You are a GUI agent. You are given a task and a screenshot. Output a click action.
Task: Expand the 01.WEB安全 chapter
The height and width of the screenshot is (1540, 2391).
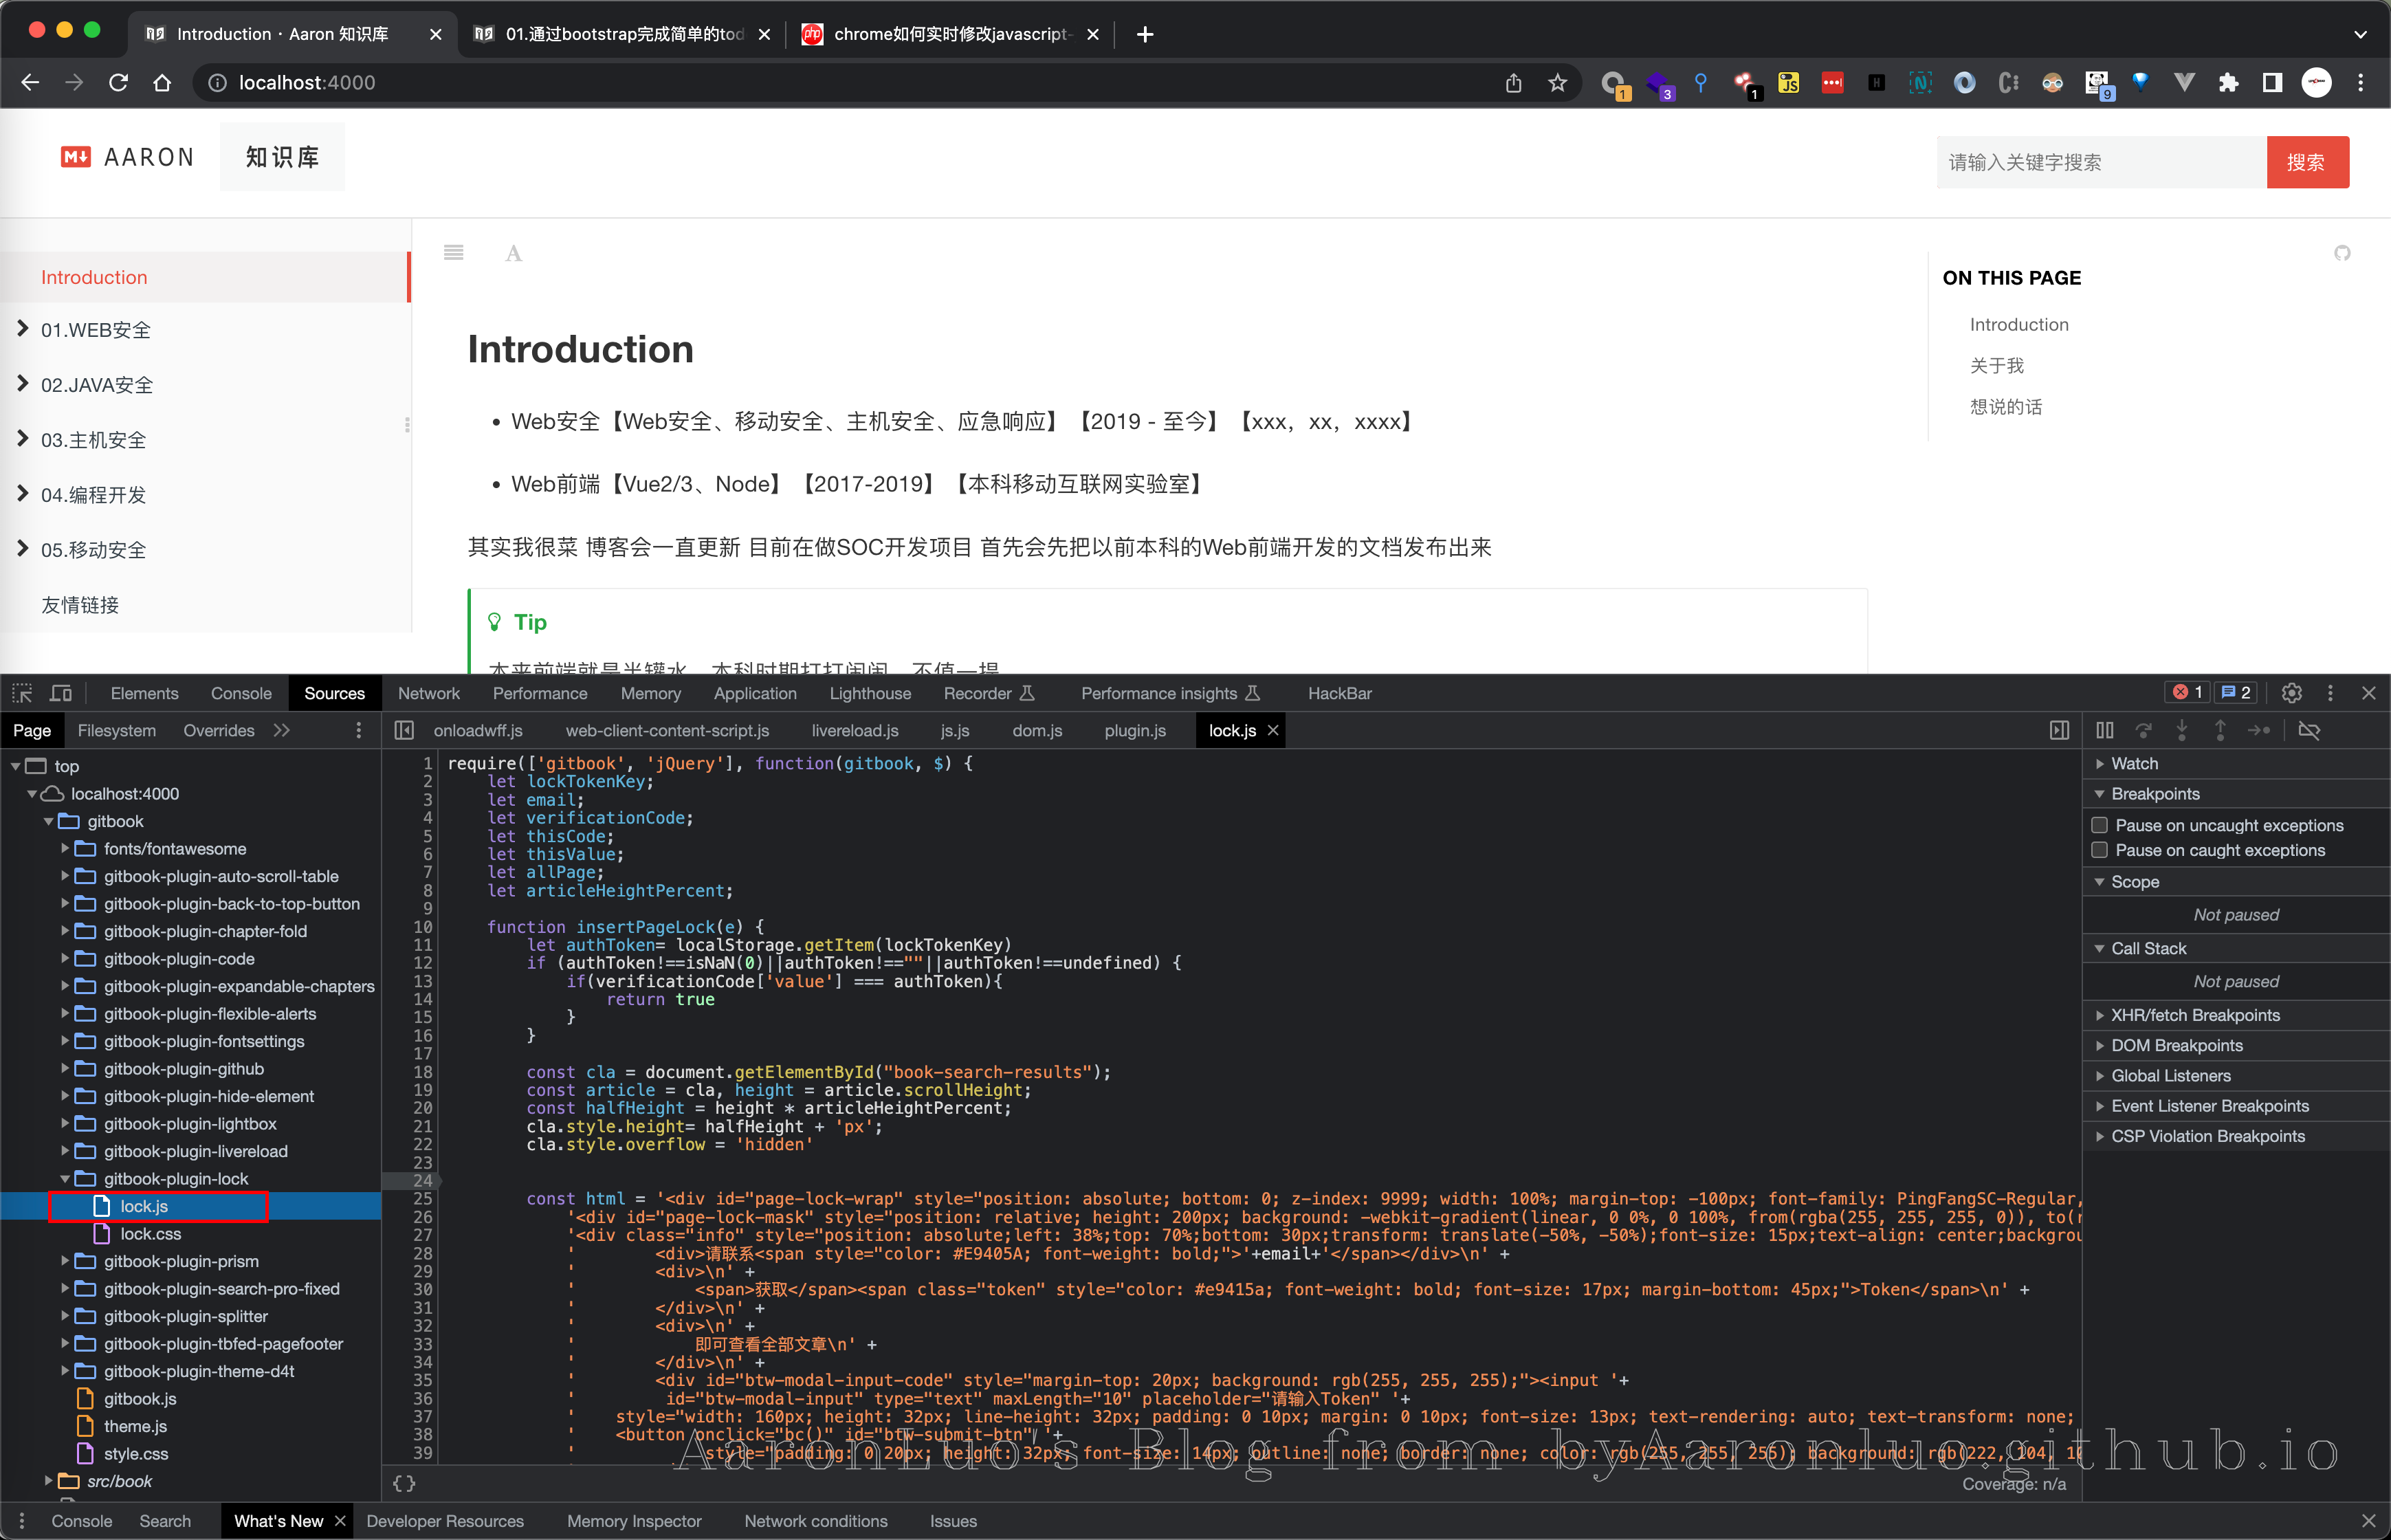point(23,329)
